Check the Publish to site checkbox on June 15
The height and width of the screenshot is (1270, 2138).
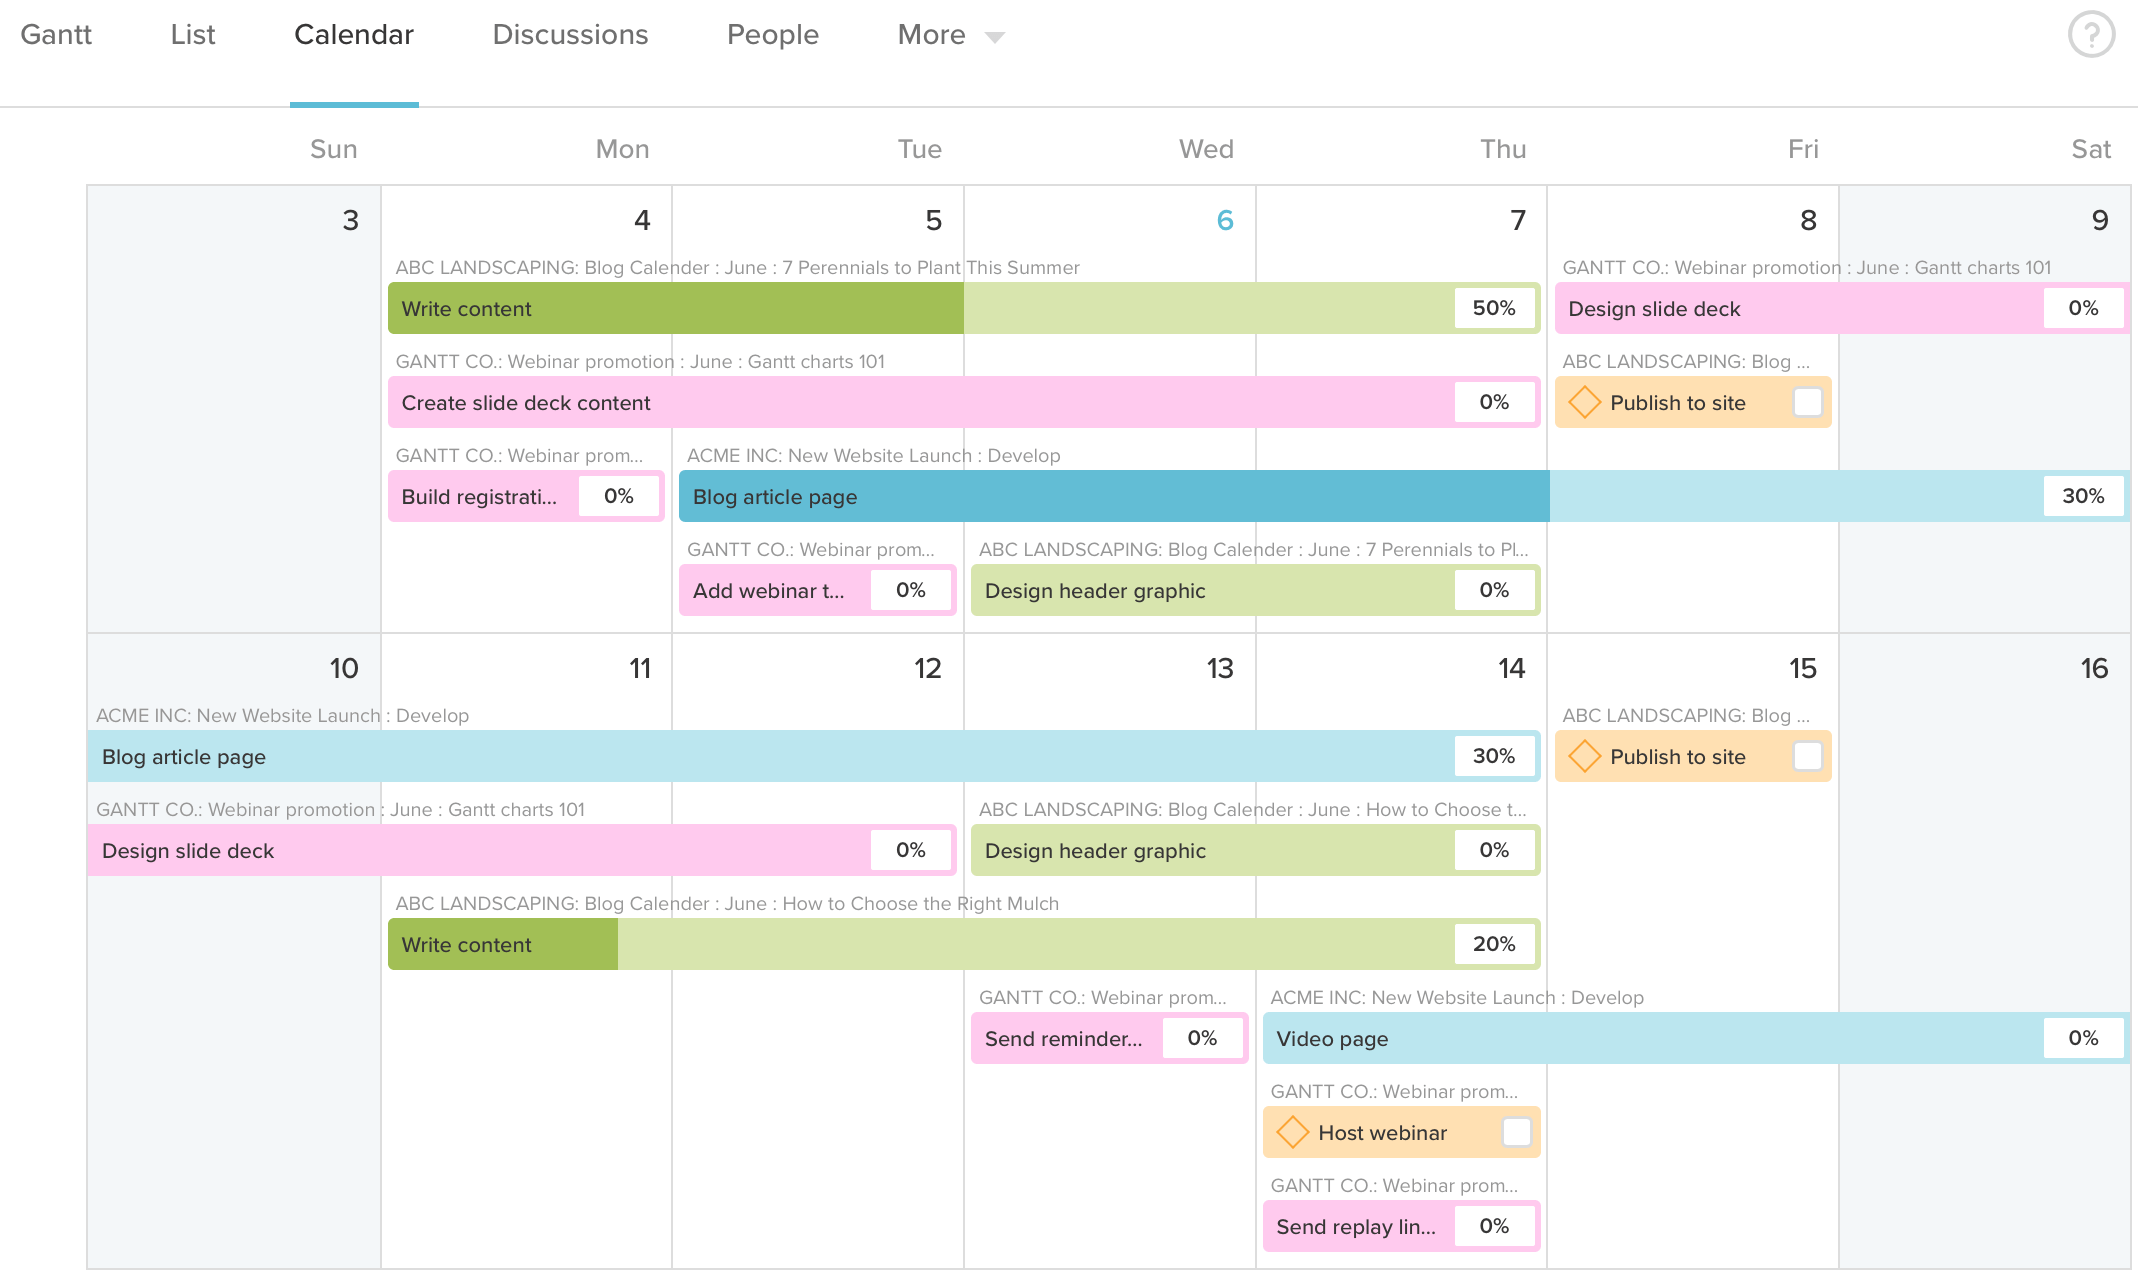(x=1807, y=756)
